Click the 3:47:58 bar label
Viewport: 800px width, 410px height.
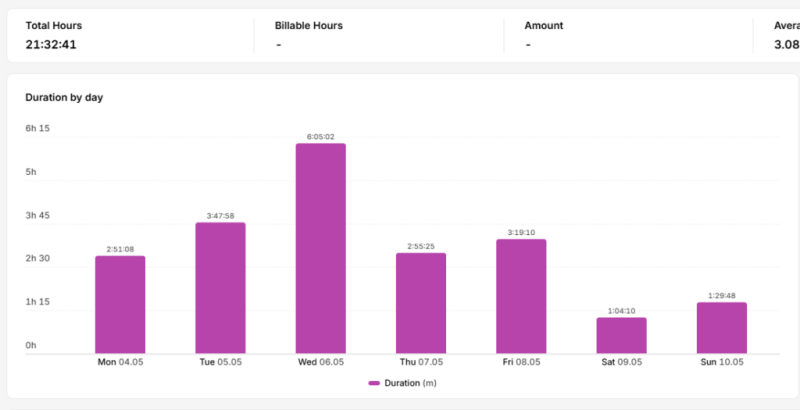(x=220, y=216)
